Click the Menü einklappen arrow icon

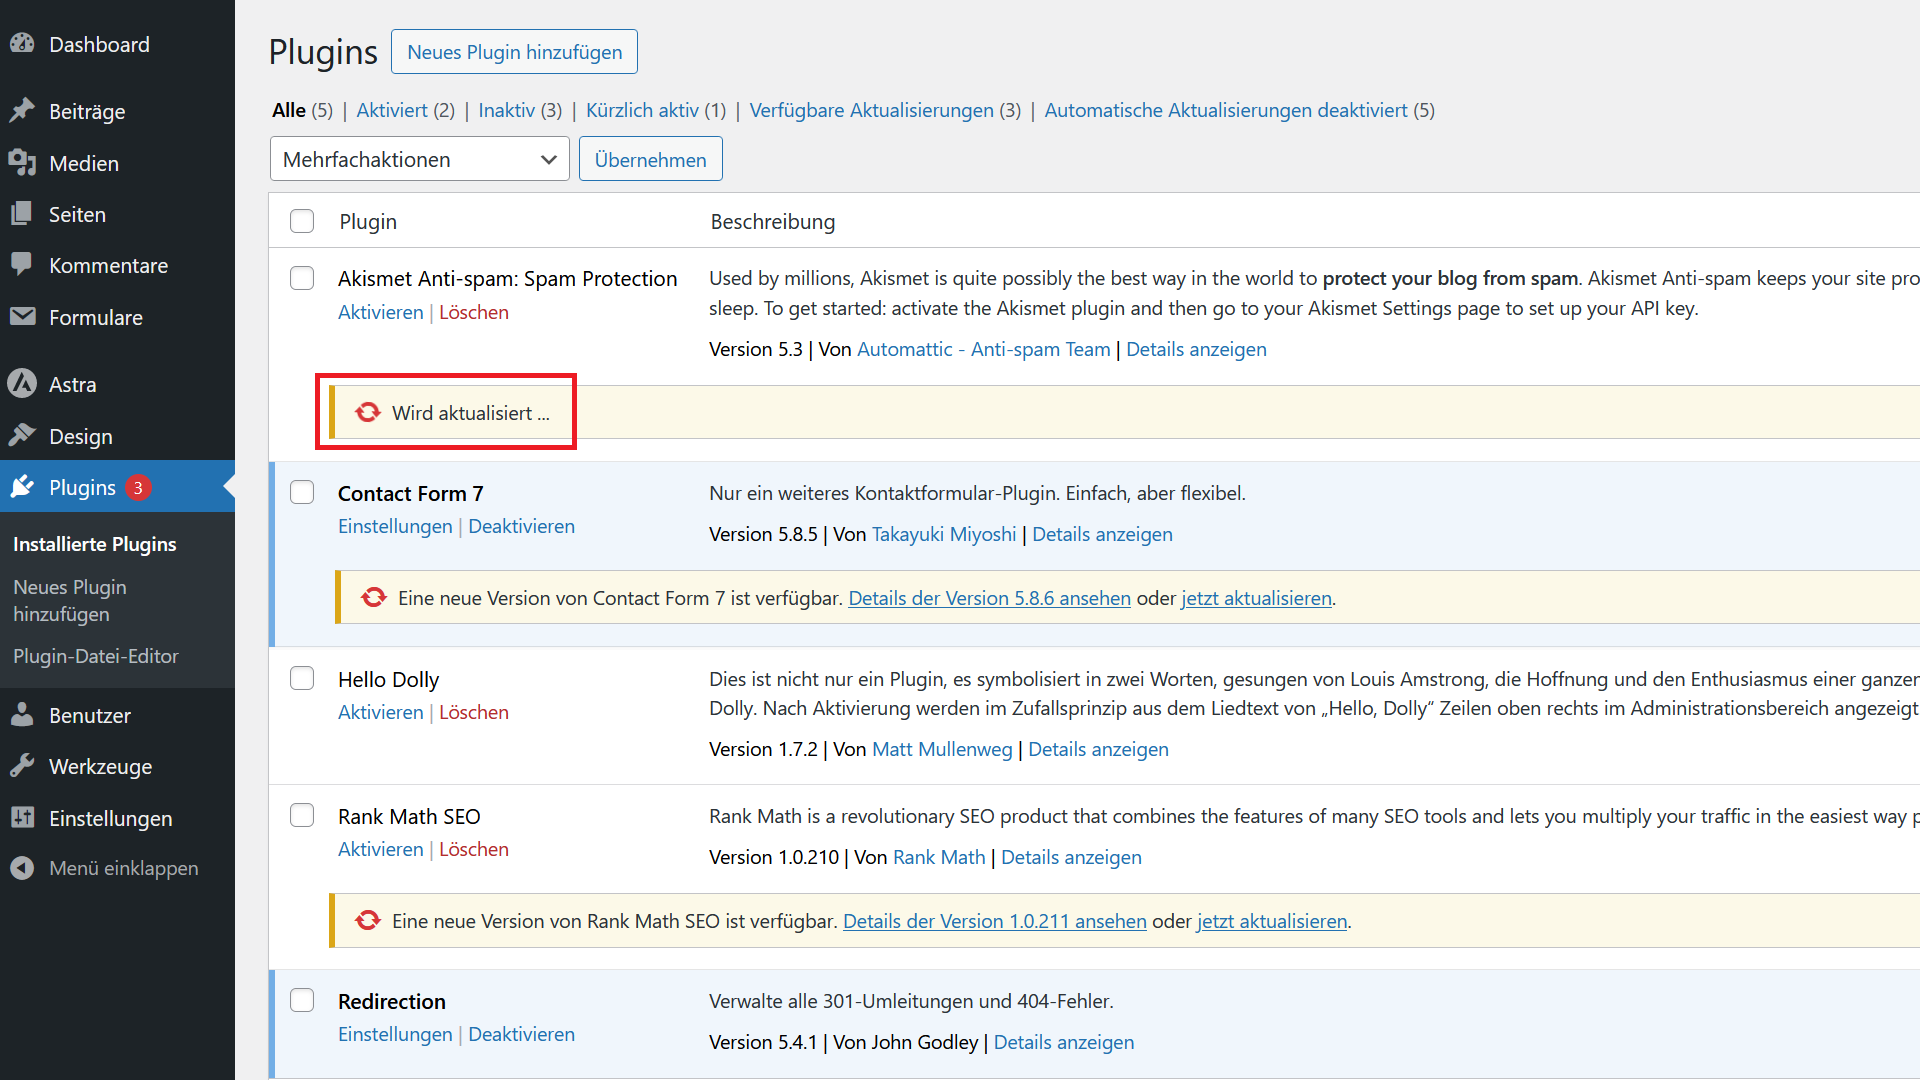[22, 868]
